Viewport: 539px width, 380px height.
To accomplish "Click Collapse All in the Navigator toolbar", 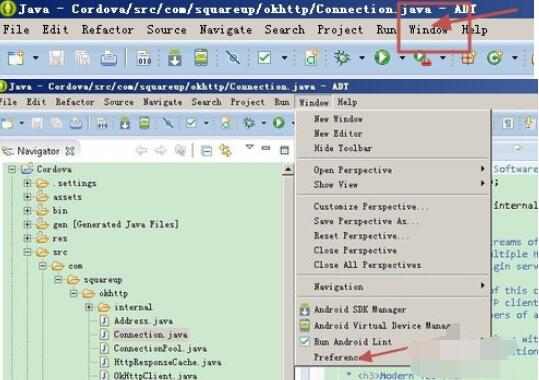I will coord(206,151).
